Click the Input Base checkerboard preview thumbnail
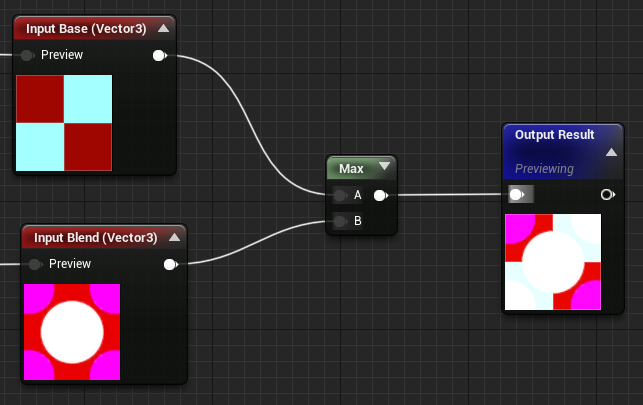Screen dimensions: 643x405 tap(64, 123)
